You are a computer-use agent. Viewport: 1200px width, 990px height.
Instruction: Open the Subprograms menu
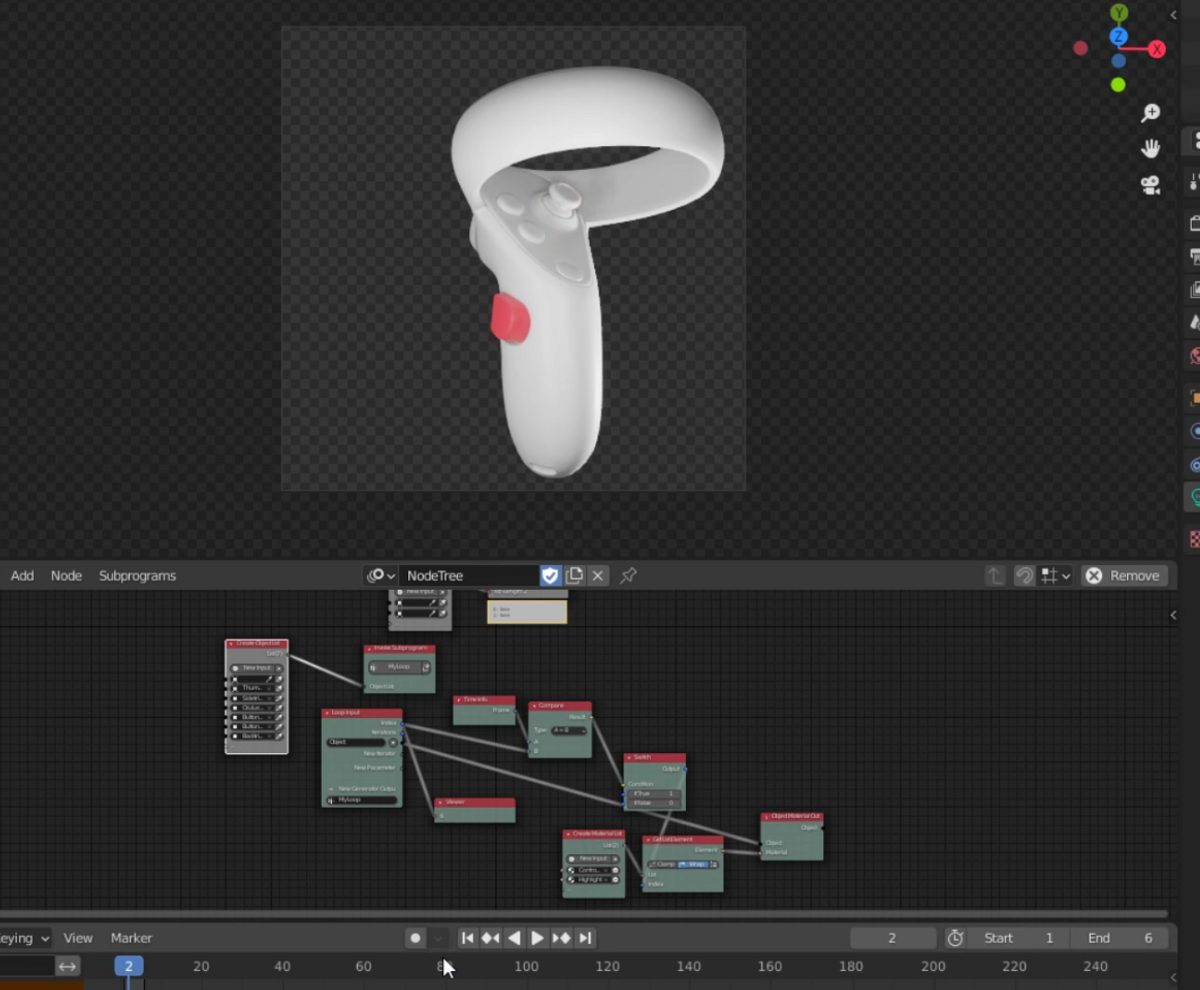coord(137,575)
